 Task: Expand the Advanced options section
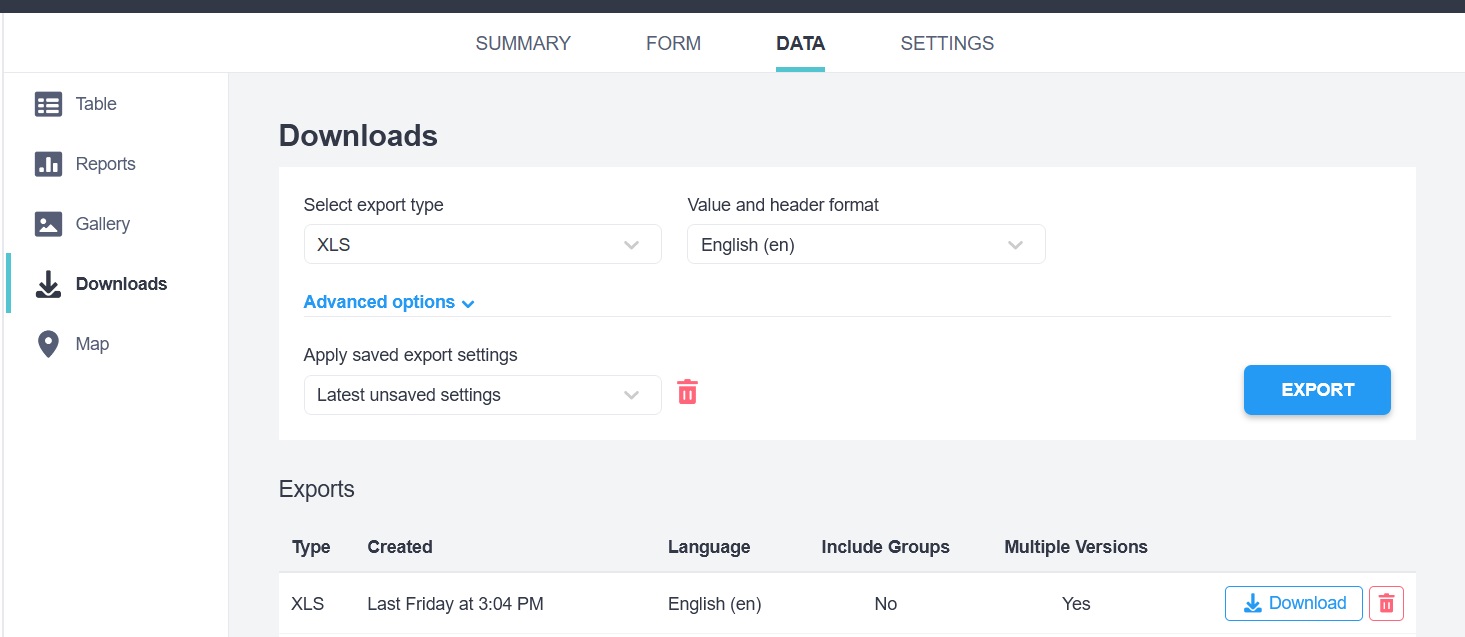pos(388,301)
